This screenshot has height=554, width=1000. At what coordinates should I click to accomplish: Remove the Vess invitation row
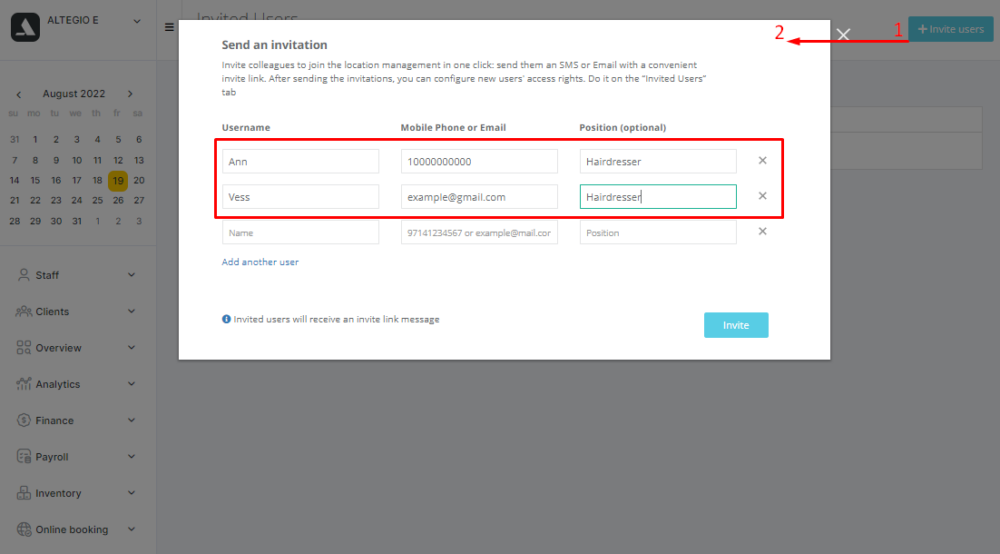762,196
